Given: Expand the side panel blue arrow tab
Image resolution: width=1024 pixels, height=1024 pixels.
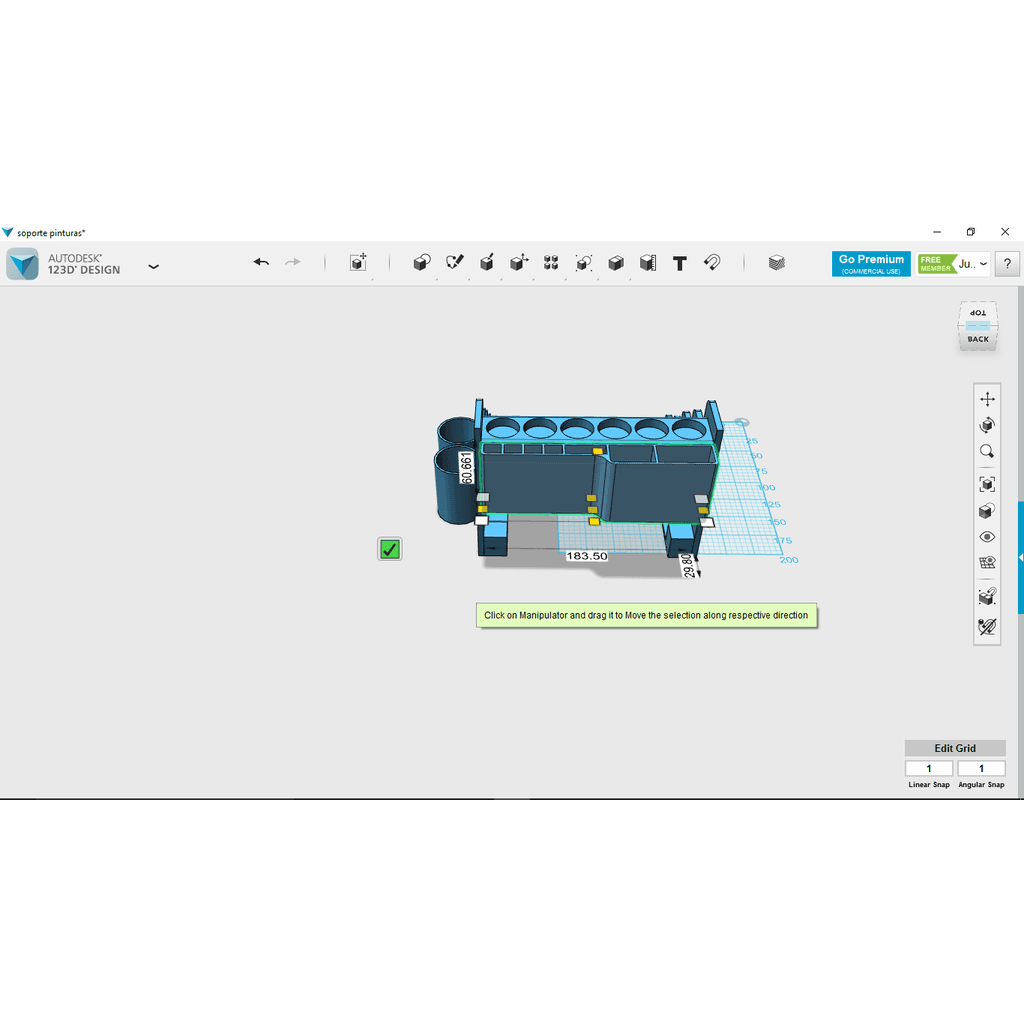Looking at the screenshot, I should pos(1020,558).
